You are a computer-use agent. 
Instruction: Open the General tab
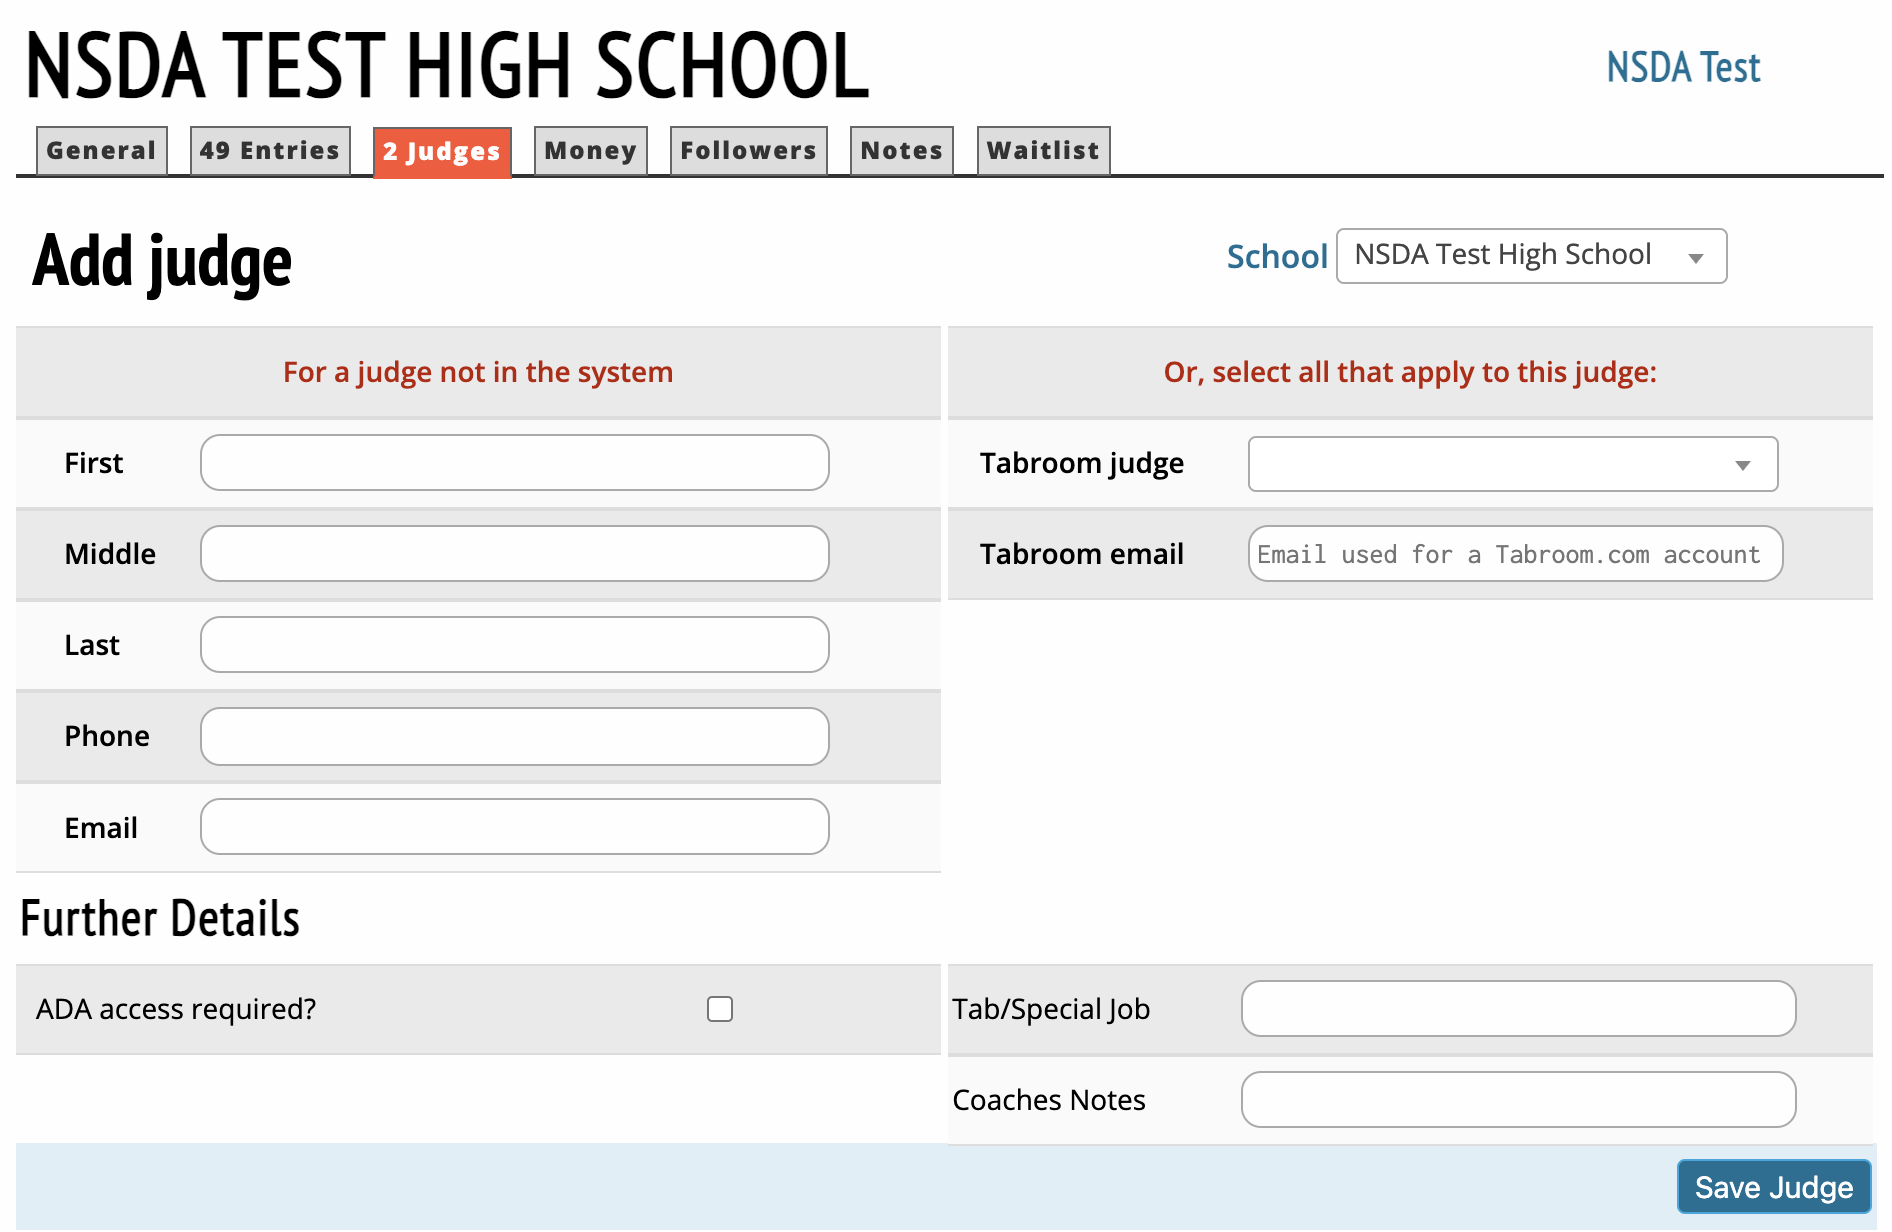(x=101, y=151)
